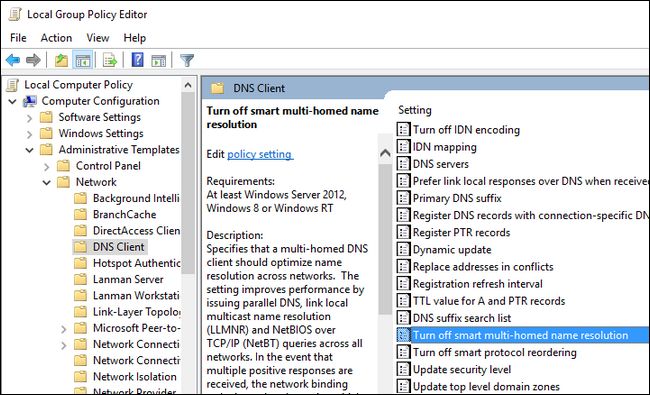Collapse the Computer Configuration node

(12, 101)
